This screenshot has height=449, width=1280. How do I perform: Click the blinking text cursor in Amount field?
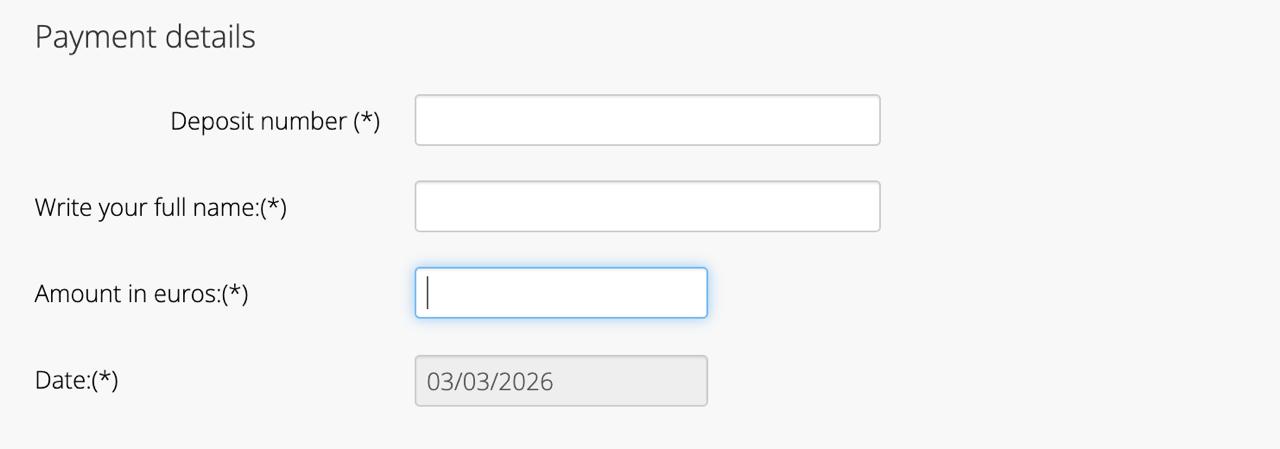coord(428,293)
